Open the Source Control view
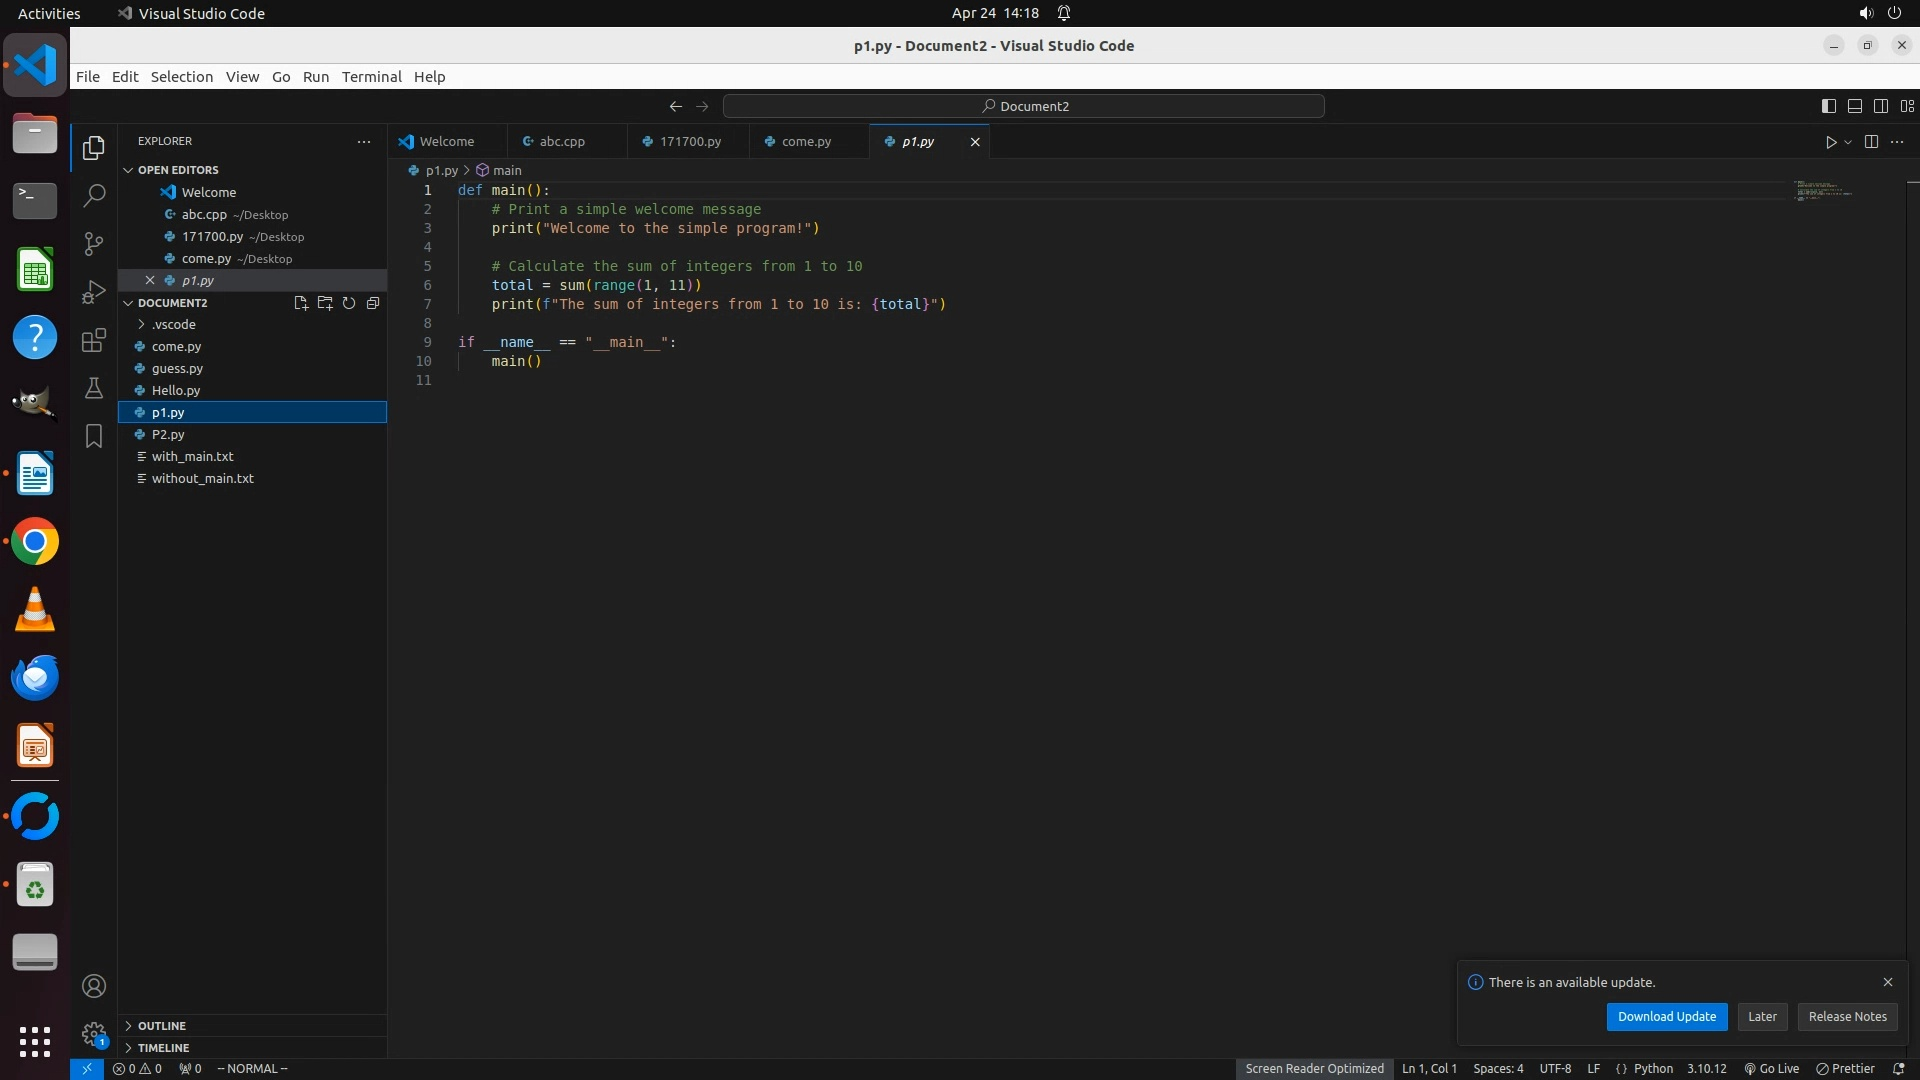 coord(94,244)
